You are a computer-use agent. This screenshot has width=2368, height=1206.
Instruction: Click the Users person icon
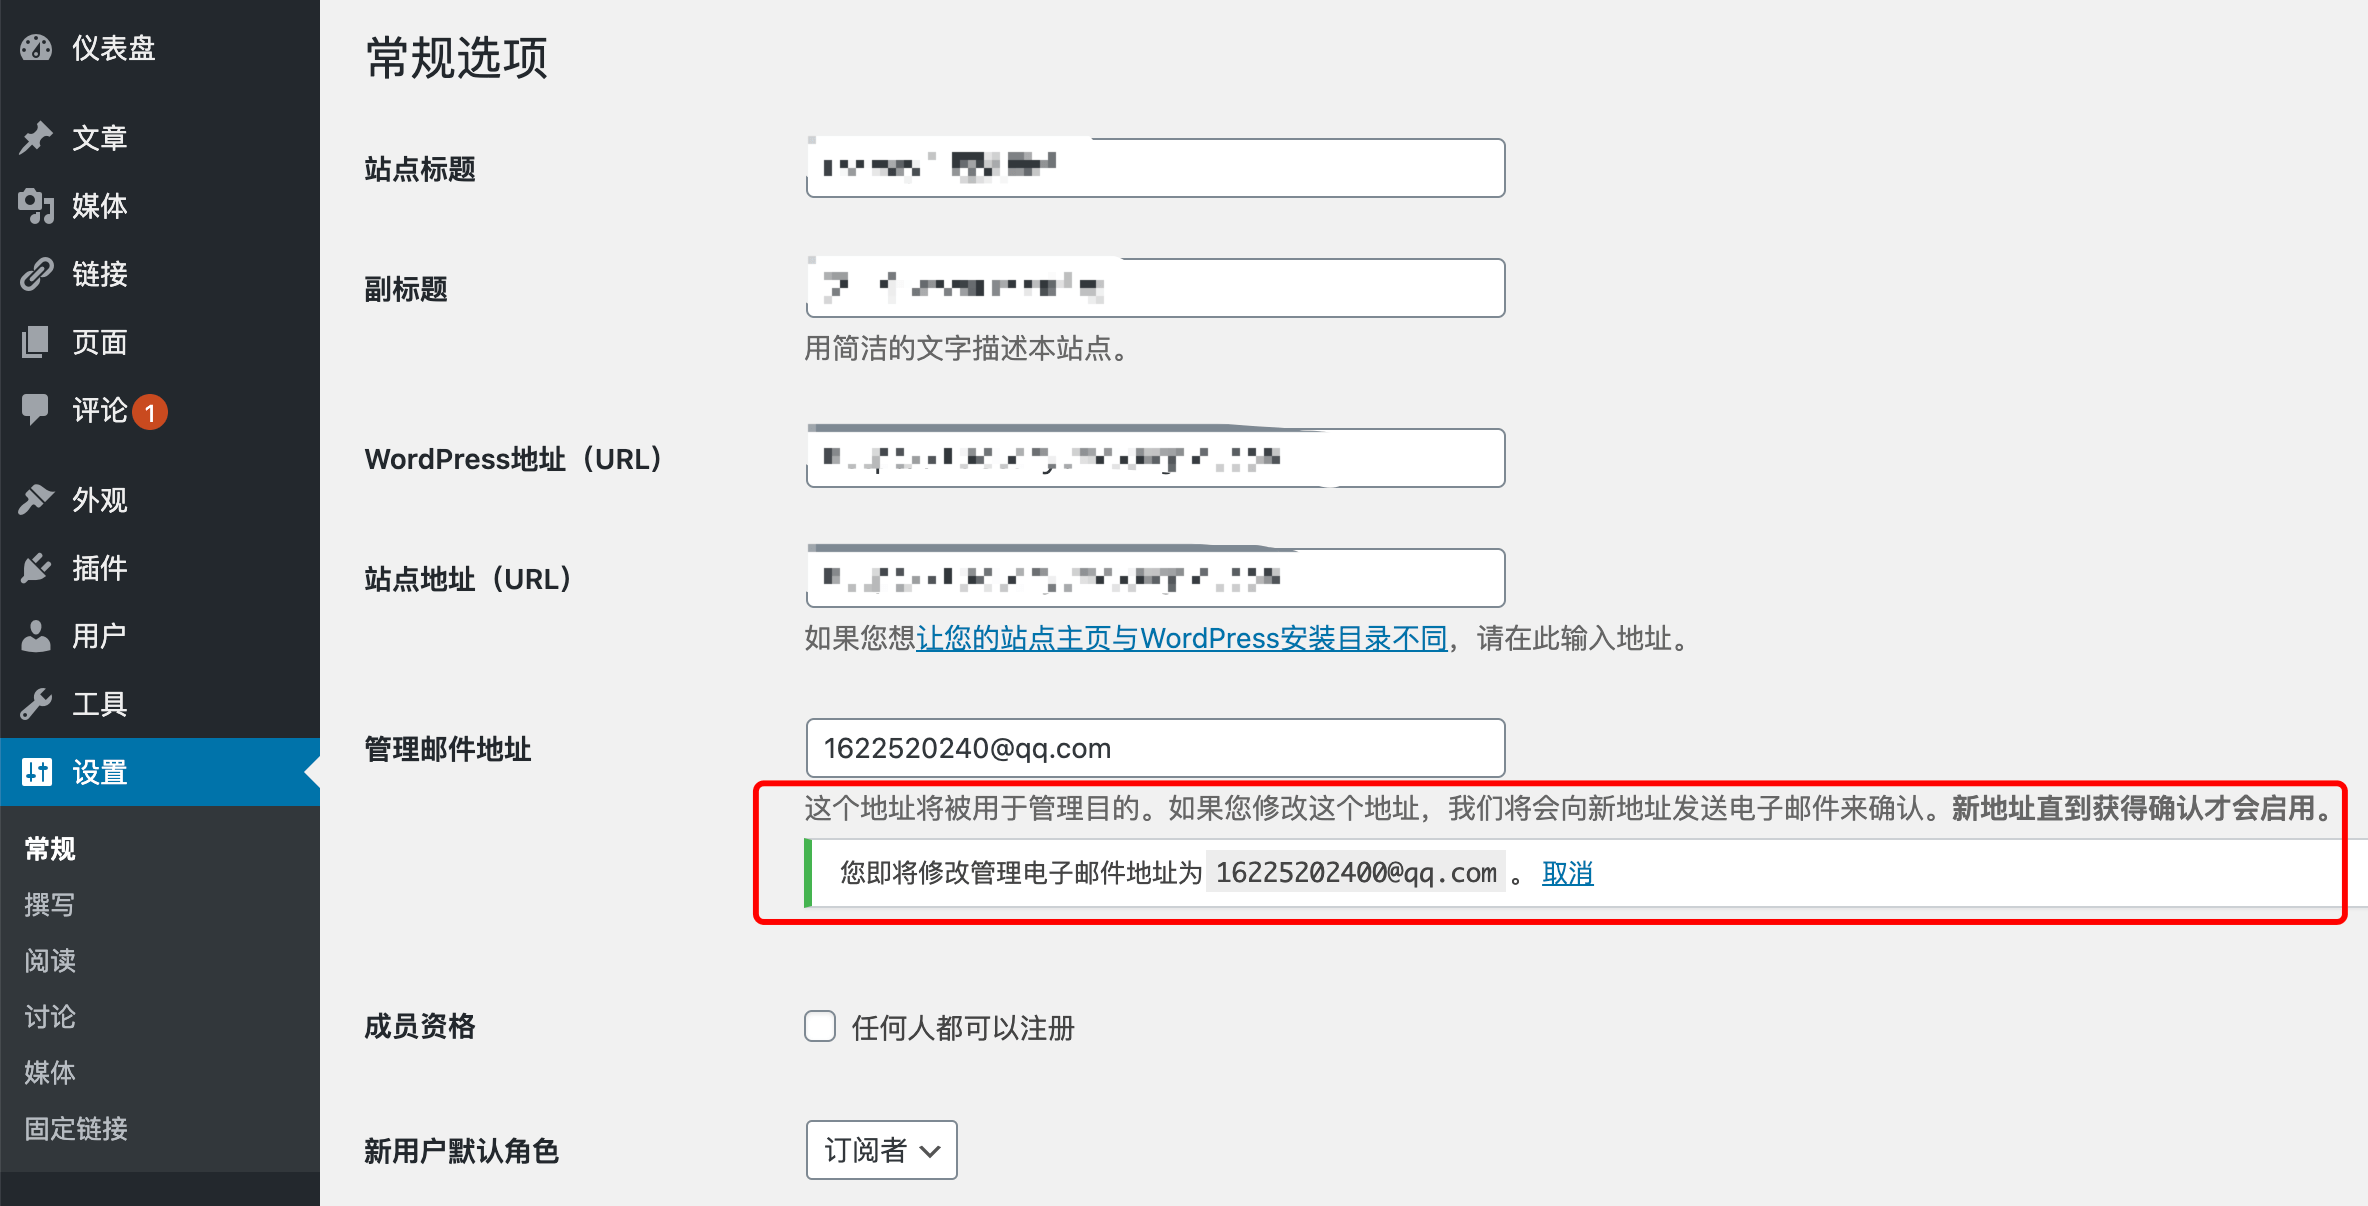coord(36,636)
